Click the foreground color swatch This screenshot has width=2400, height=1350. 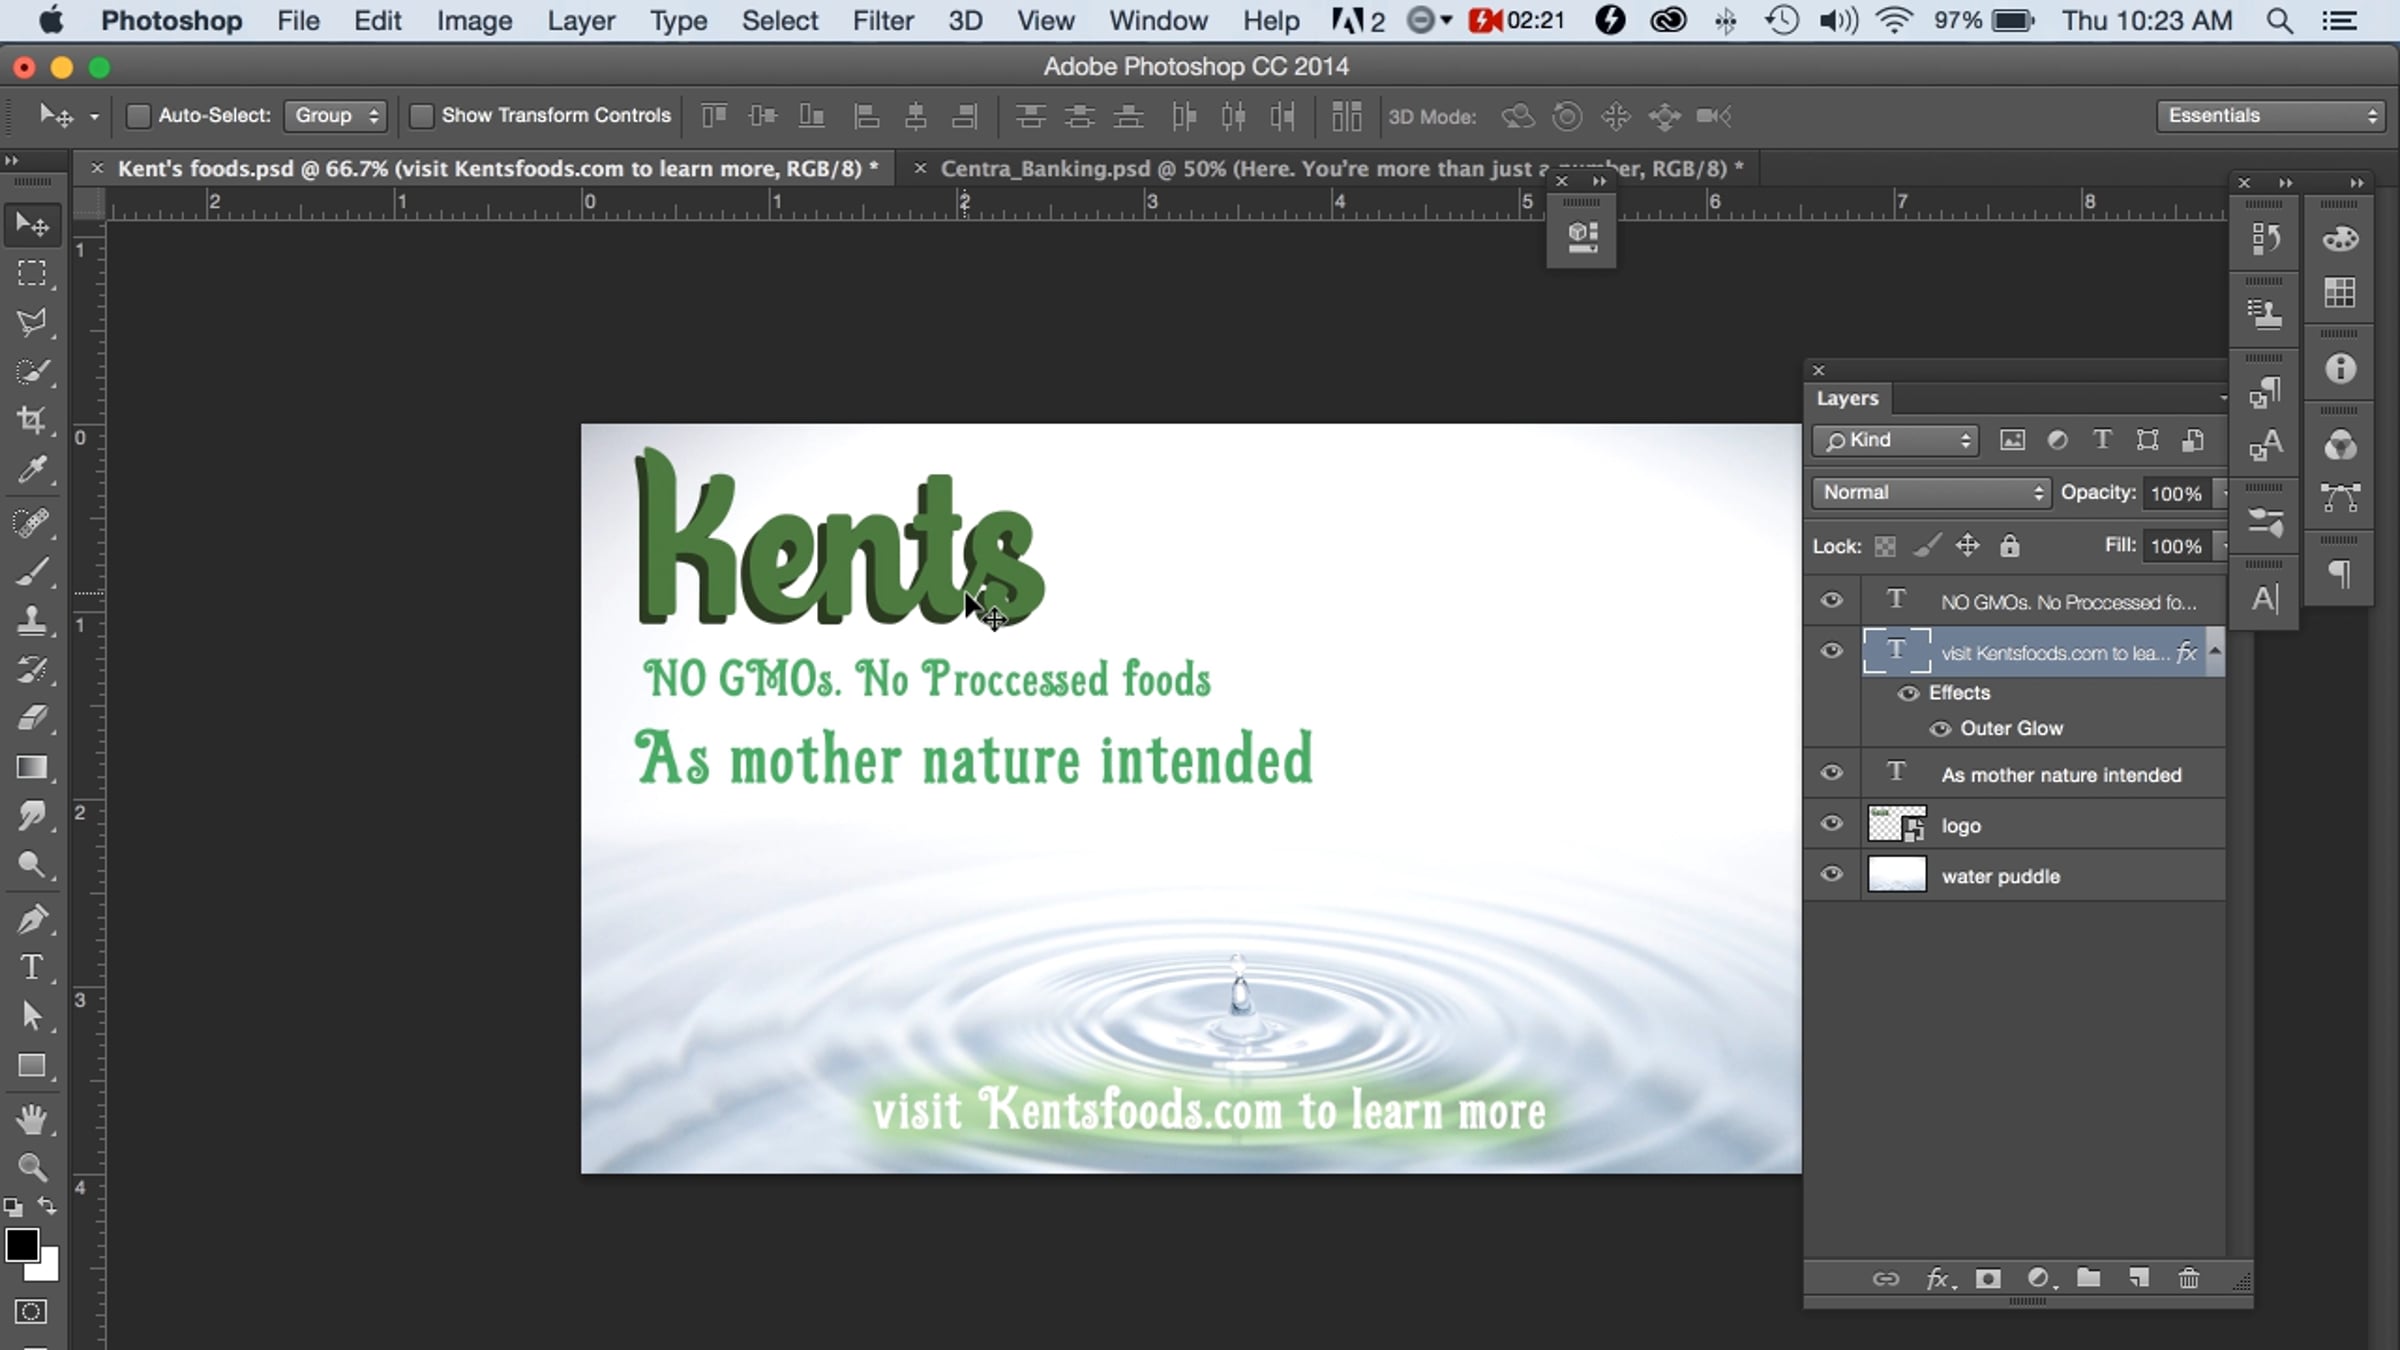click(22, 1246)
